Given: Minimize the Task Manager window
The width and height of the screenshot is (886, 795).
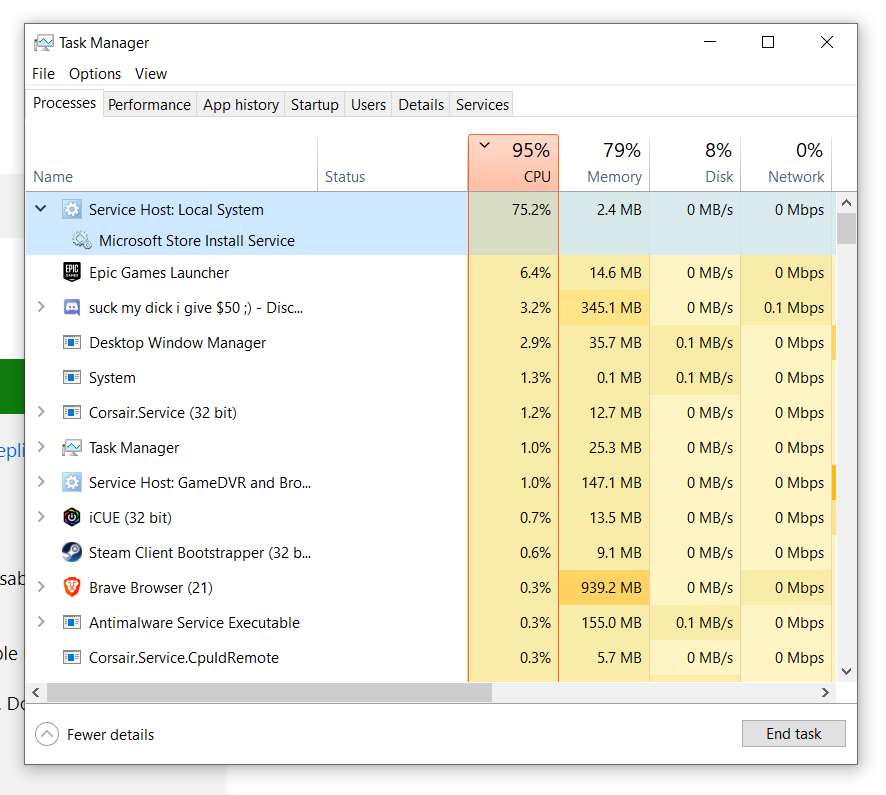Looking at the screenshot, I should pyautogui.click(x=710, y=42).
